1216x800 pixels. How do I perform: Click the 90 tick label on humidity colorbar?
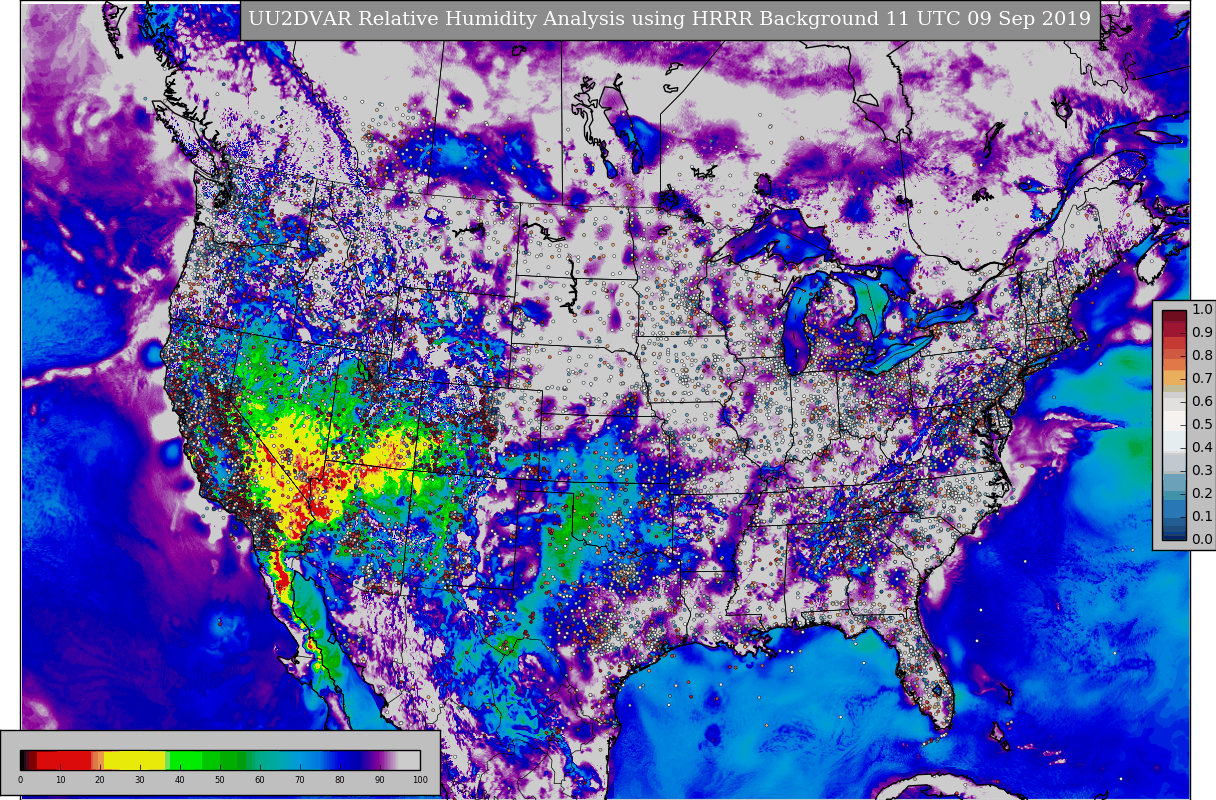[x=380, y=780]
